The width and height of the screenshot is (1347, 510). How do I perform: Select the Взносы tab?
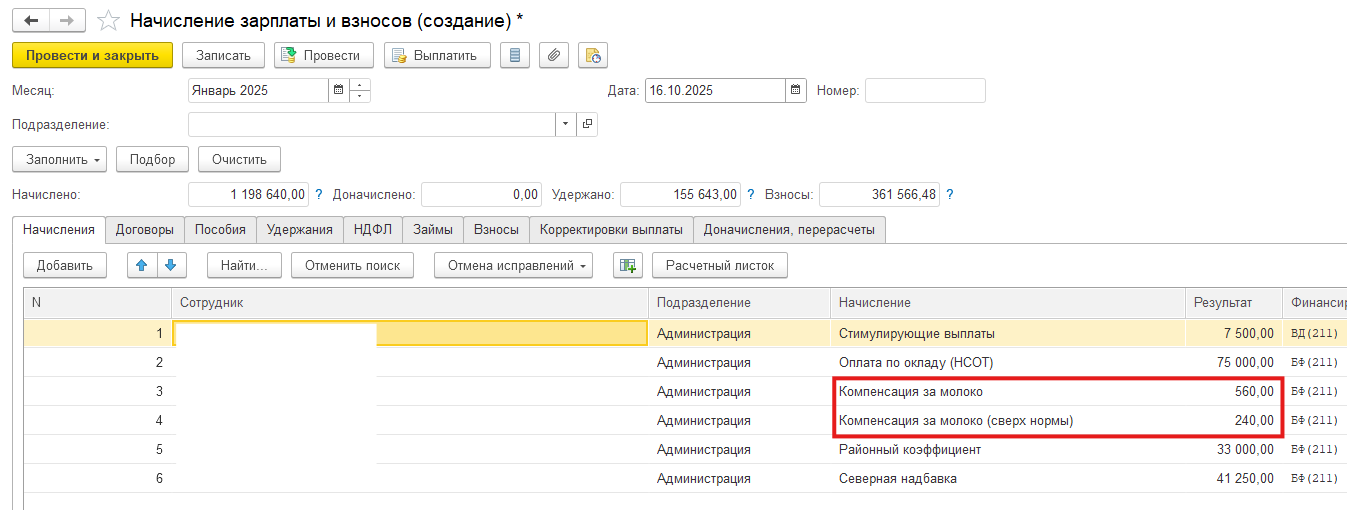click(x=497, y=229)
